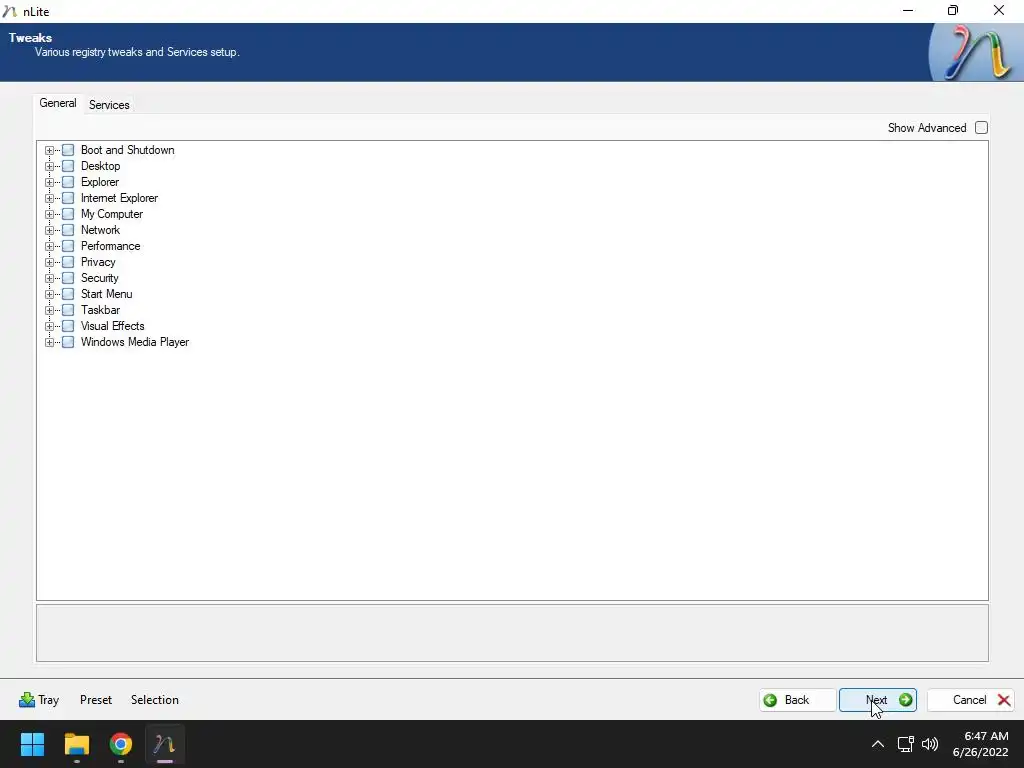Expand the Windows Media Player node
Viewport: 1024px width, 768px height.
[49, 342]
